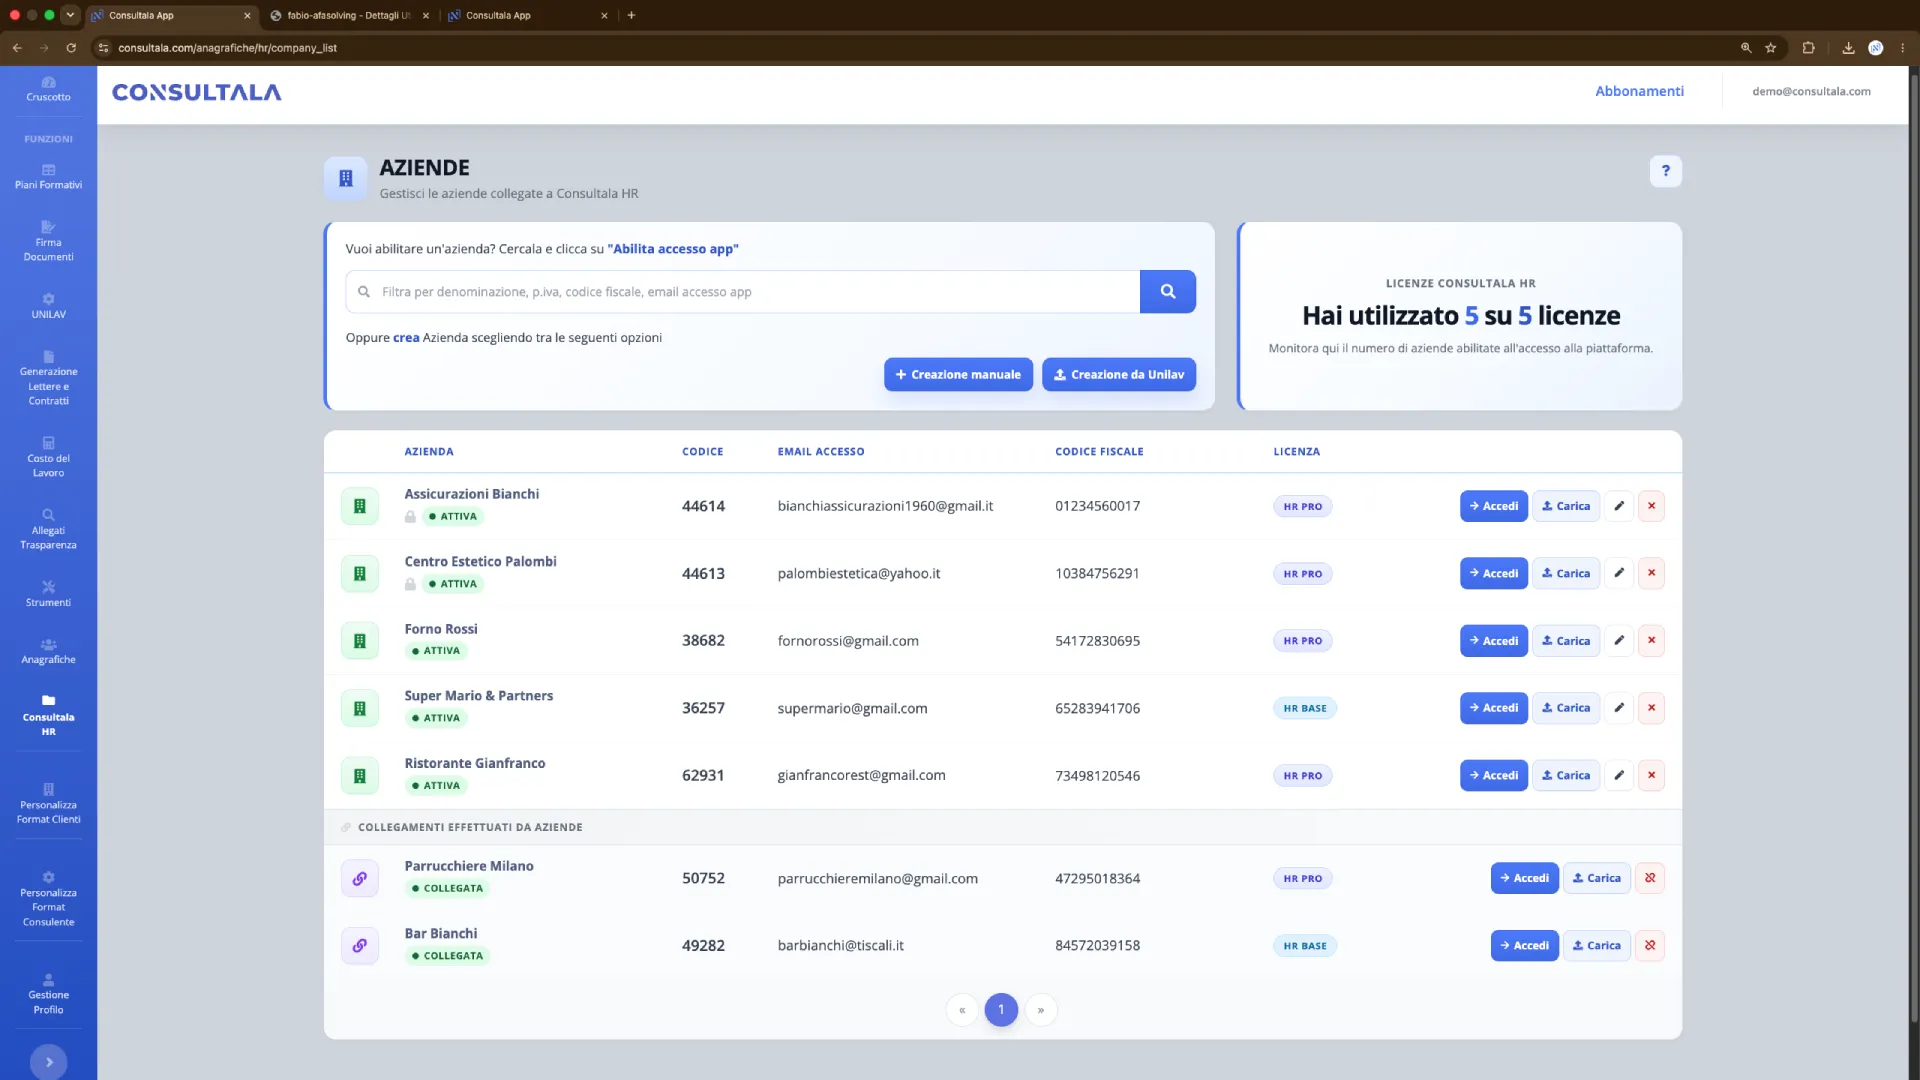Open Cruscotto in the sidebar

[x=48, y=89]
